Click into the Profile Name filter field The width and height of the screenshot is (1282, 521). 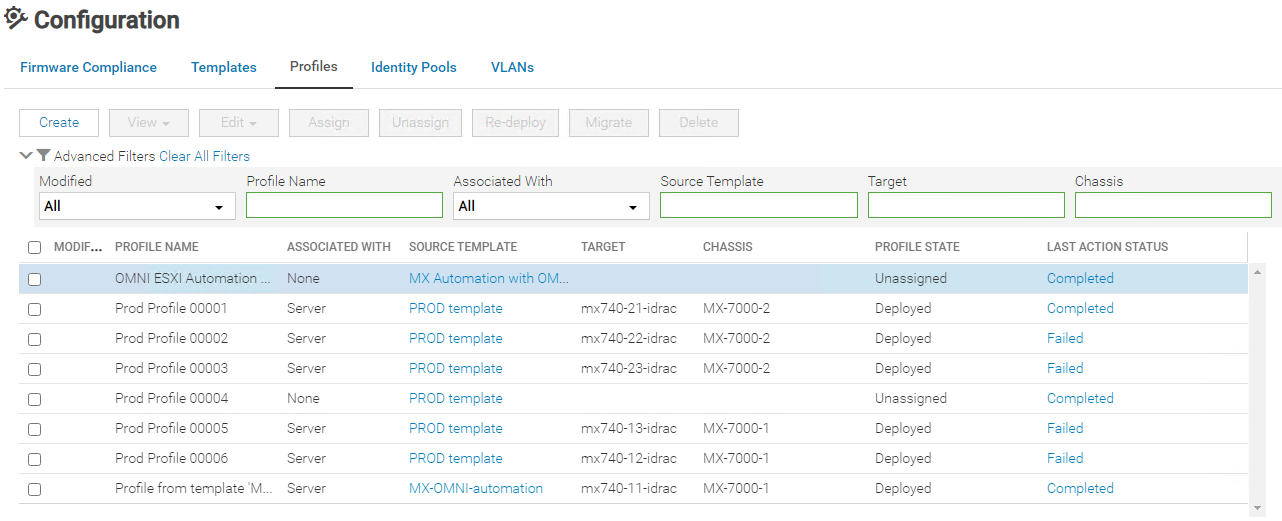(344, 206)
